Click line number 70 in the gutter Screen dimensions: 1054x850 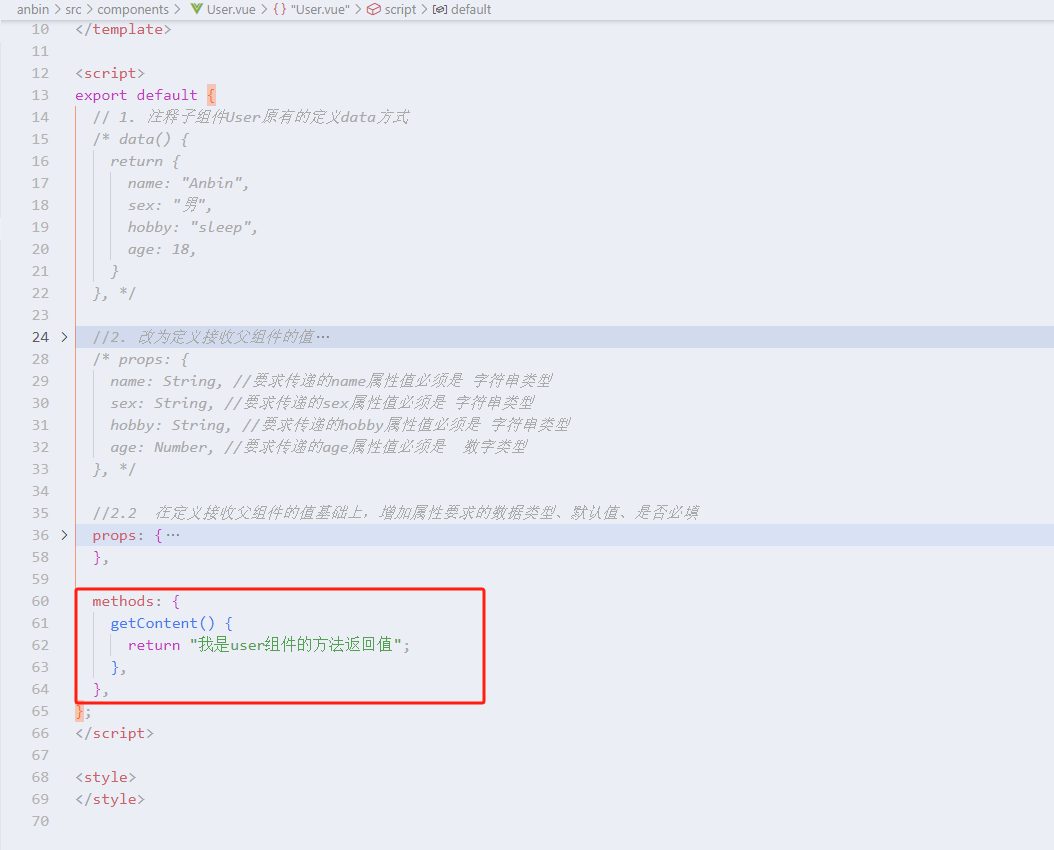point(40,820)
